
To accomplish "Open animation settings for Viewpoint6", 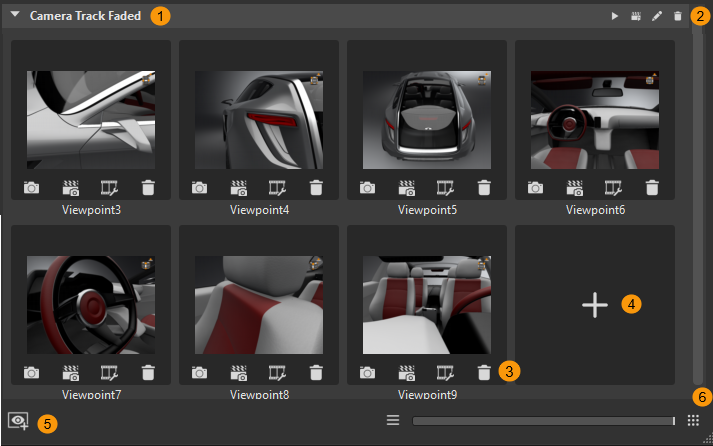I will click(x=613, y=188).
